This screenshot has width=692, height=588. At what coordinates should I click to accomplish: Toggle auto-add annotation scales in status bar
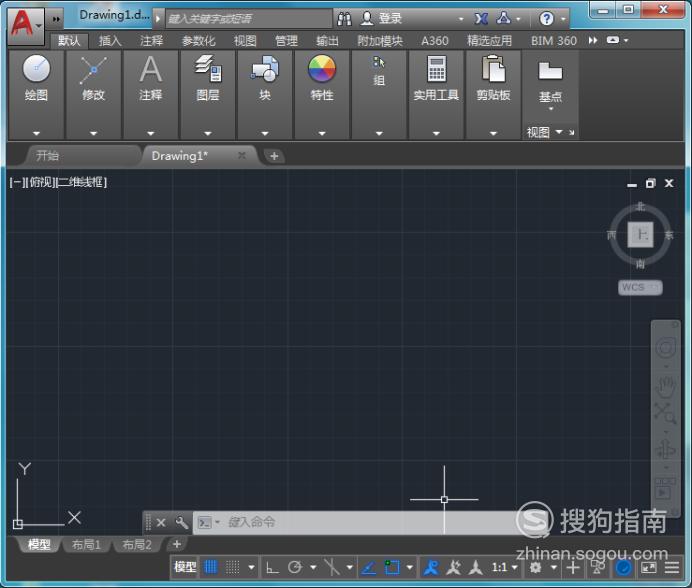(453, 567)
